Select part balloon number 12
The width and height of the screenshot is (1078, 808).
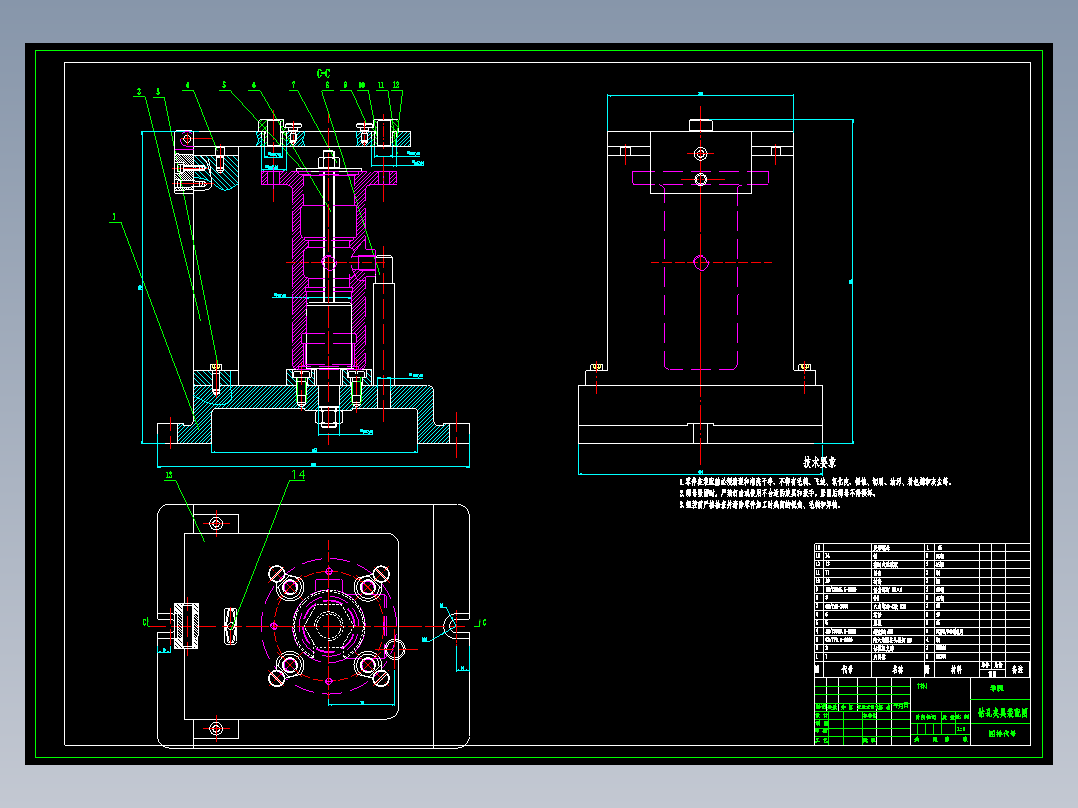click(396, 85)
